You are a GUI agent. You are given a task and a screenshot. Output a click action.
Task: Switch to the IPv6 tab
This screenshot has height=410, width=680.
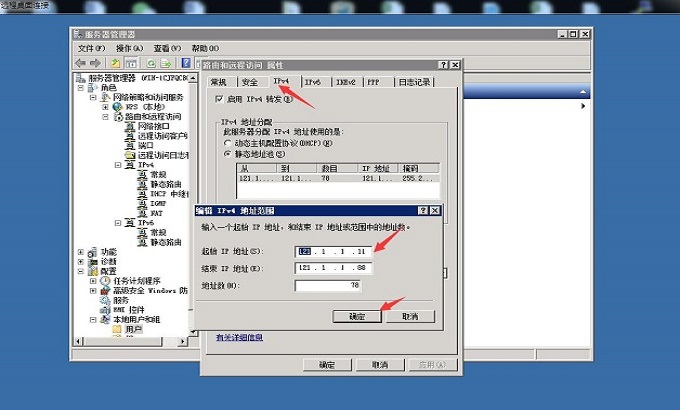point(312,81)
